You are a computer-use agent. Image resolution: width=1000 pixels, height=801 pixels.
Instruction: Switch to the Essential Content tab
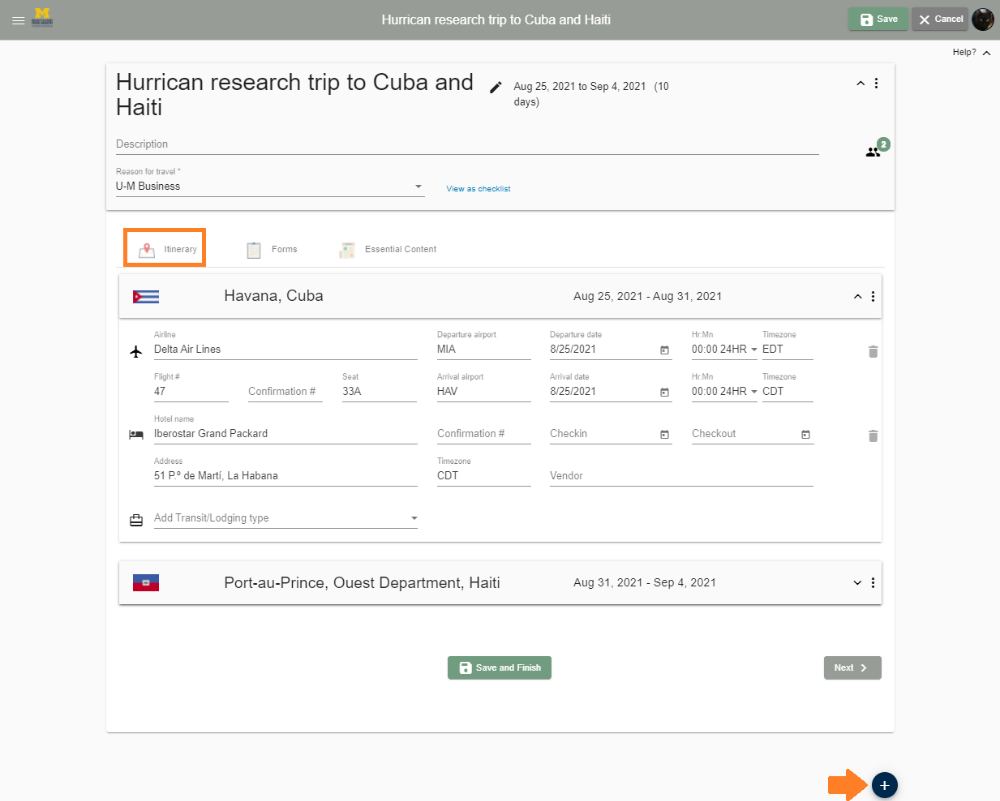[388, 249]
